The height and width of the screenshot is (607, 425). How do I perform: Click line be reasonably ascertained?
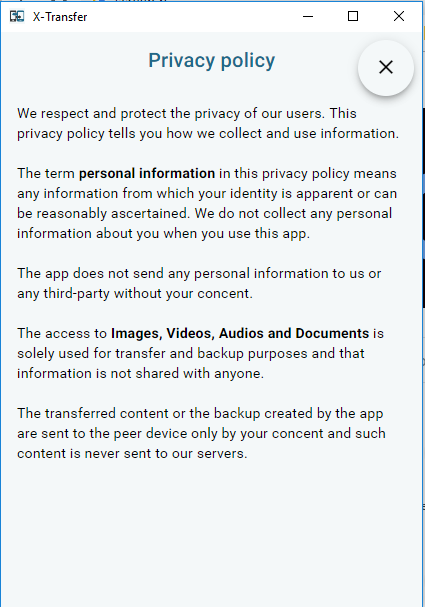click(204, 214)
